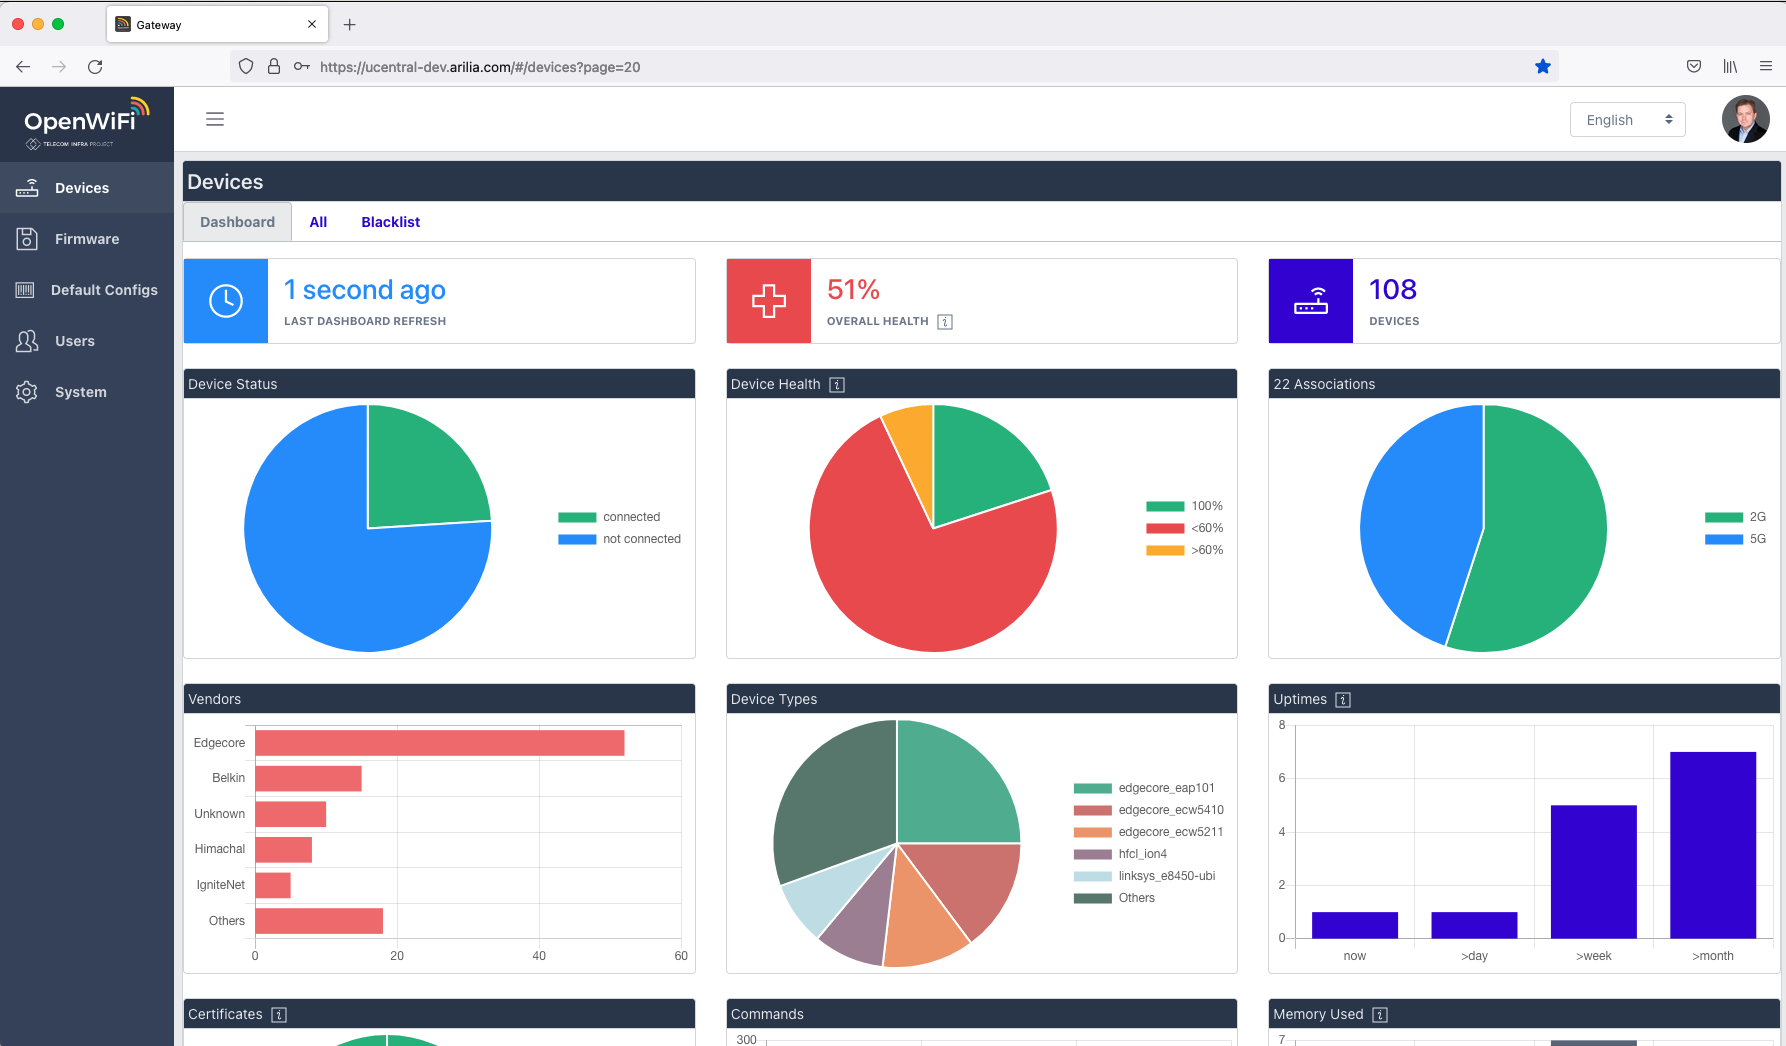1786x1046 pixels.
Task: Reload the page using the refresh icon
Action: point(95,67)
